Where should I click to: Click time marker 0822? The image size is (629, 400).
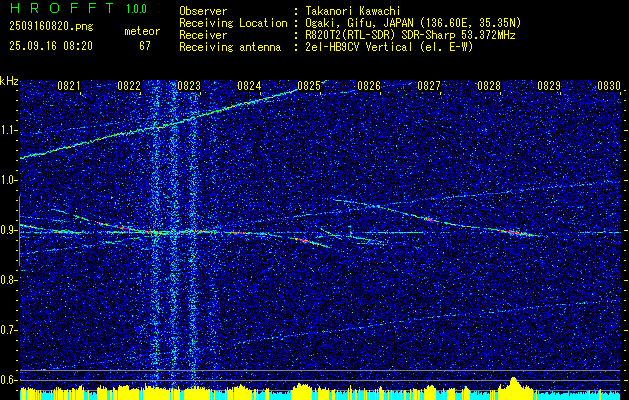(x=129, y=86)
